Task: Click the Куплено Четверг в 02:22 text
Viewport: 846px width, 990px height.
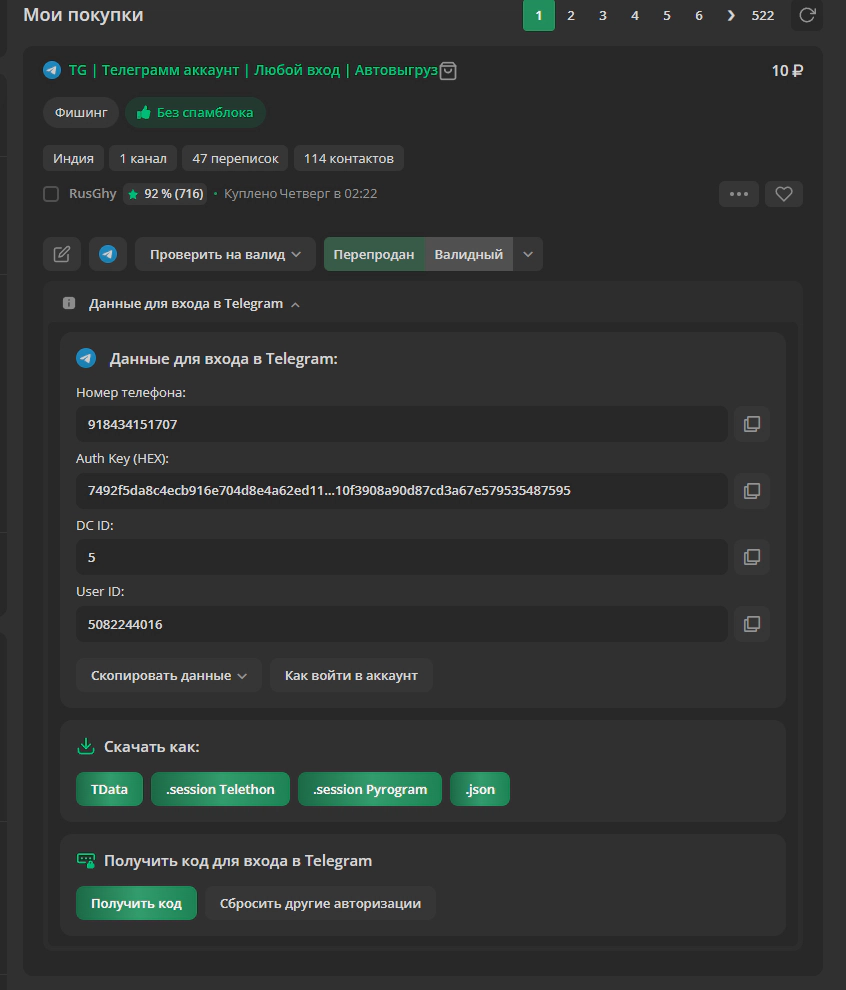Action: 301,194
